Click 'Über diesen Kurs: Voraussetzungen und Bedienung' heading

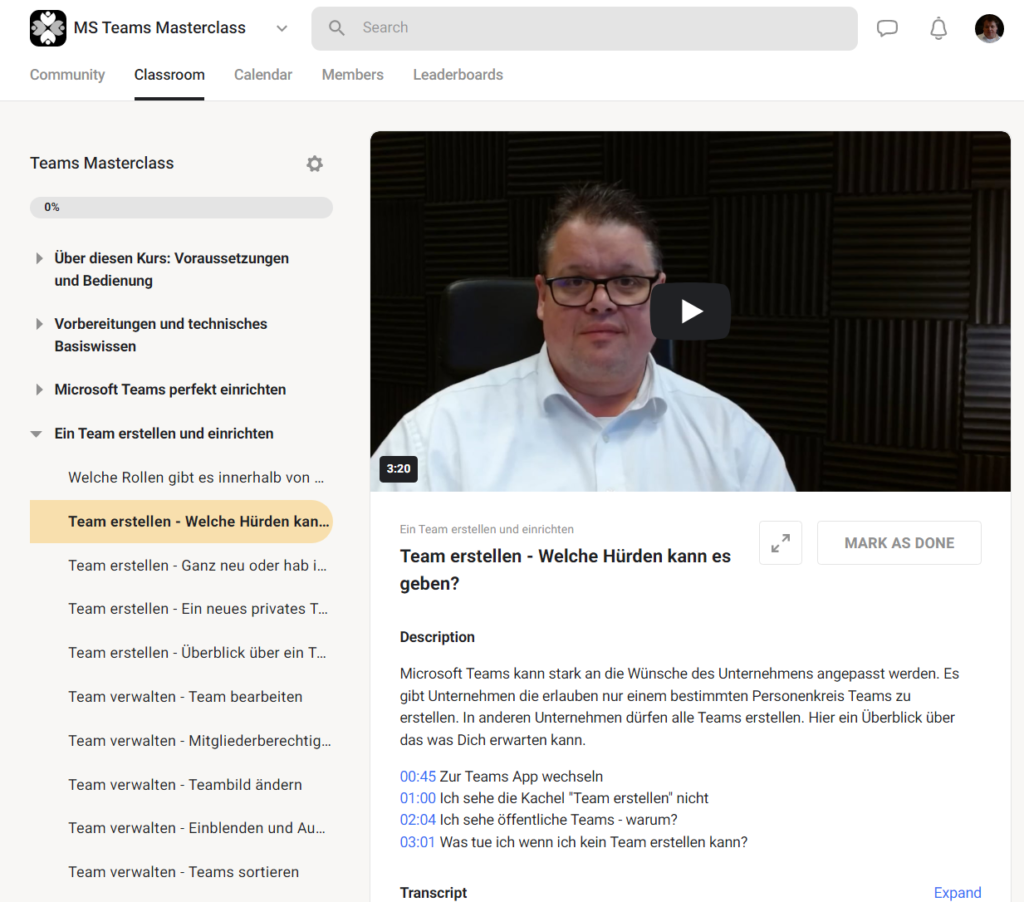tap(171, 269)
